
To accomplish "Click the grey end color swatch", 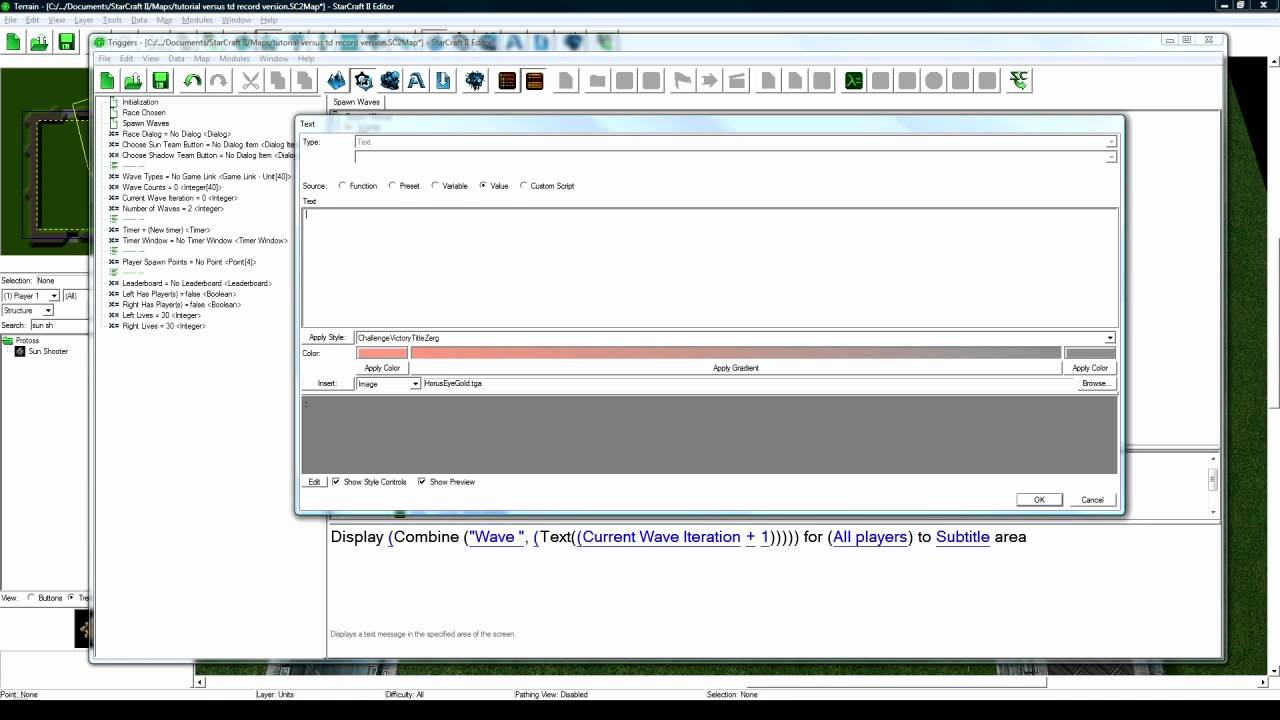I will click(x=1090, y=353).
